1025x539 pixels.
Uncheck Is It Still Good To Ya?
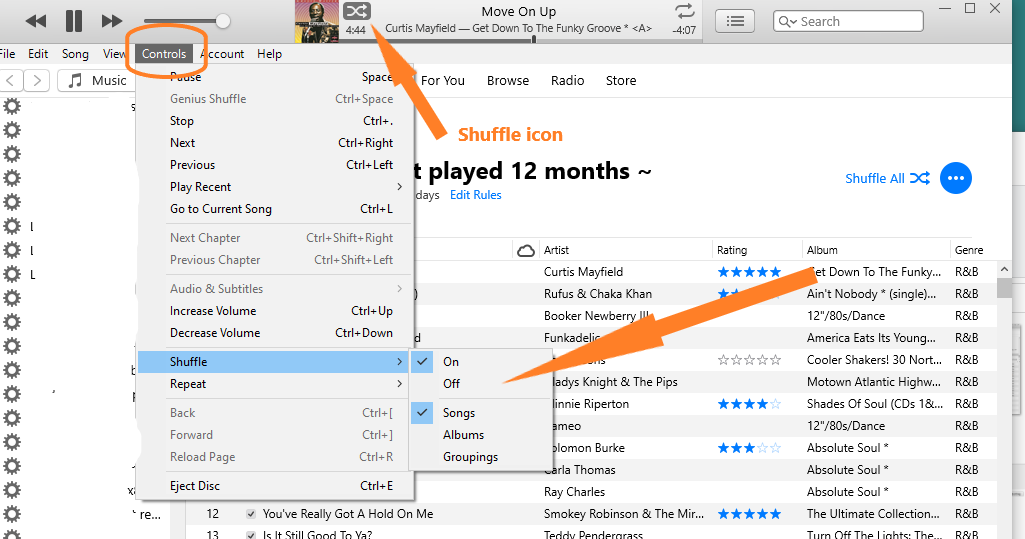tap(251, 535)
